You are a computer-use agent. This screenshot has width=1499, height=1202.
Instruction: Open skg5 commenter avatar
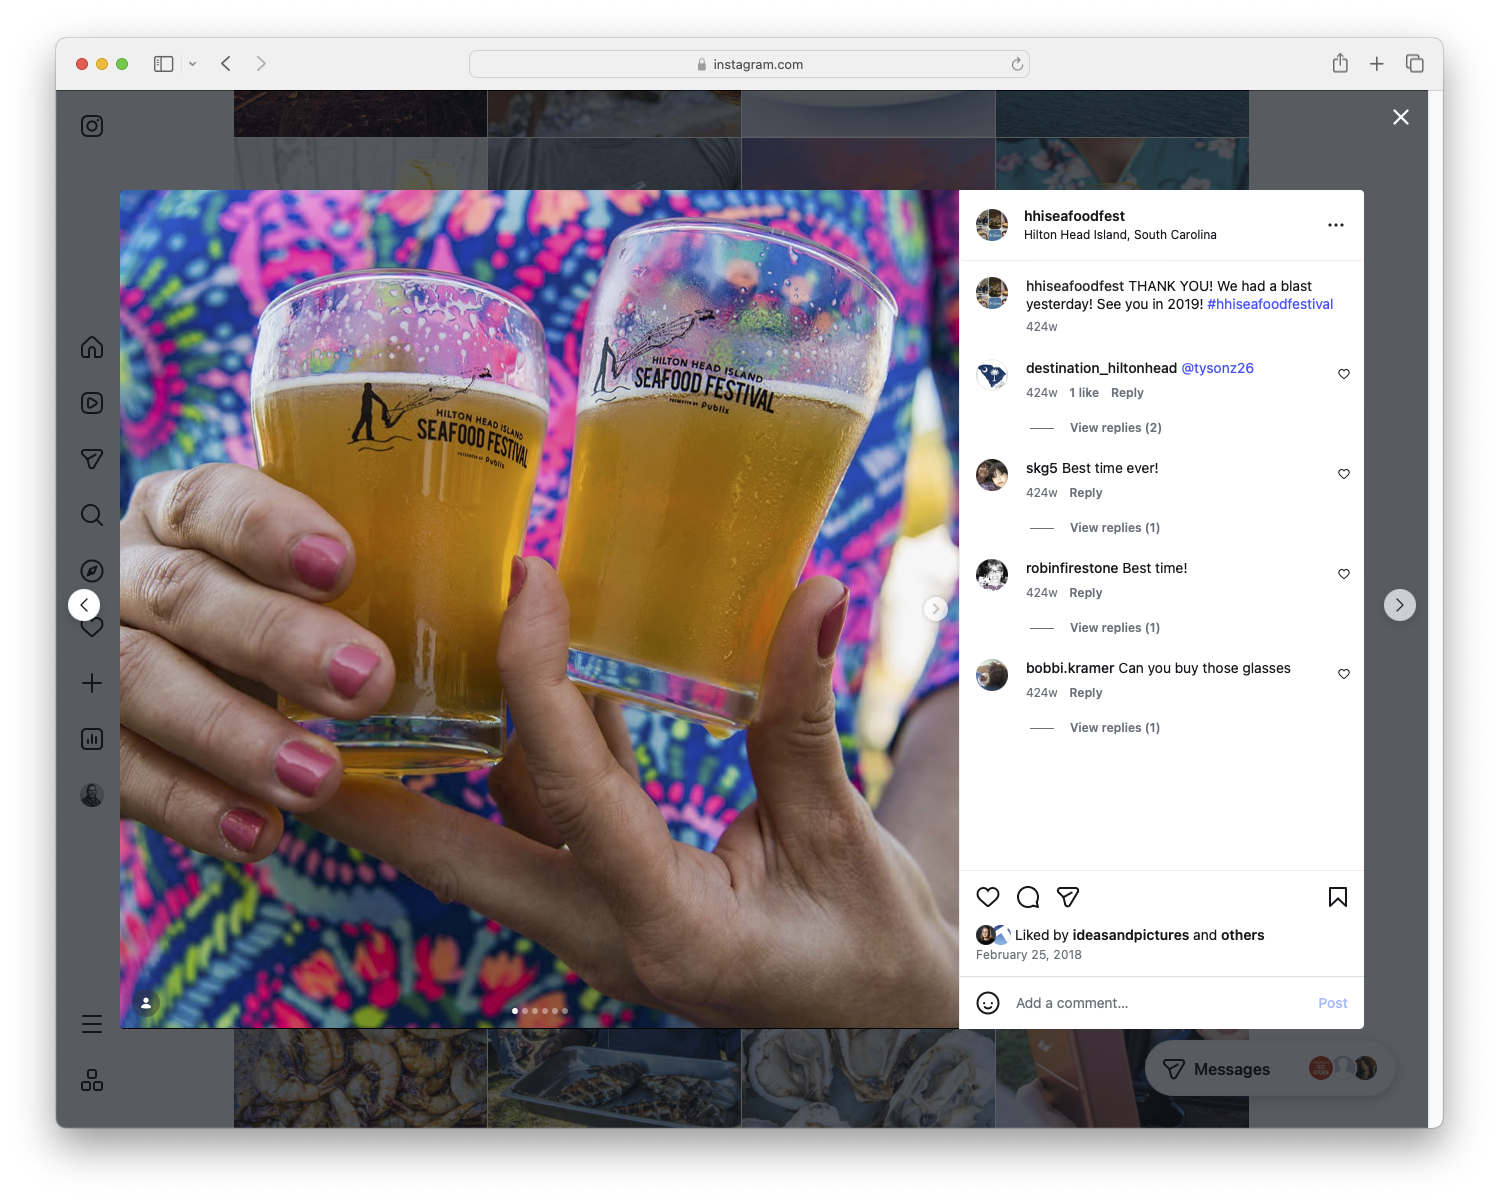pos(992,475)
